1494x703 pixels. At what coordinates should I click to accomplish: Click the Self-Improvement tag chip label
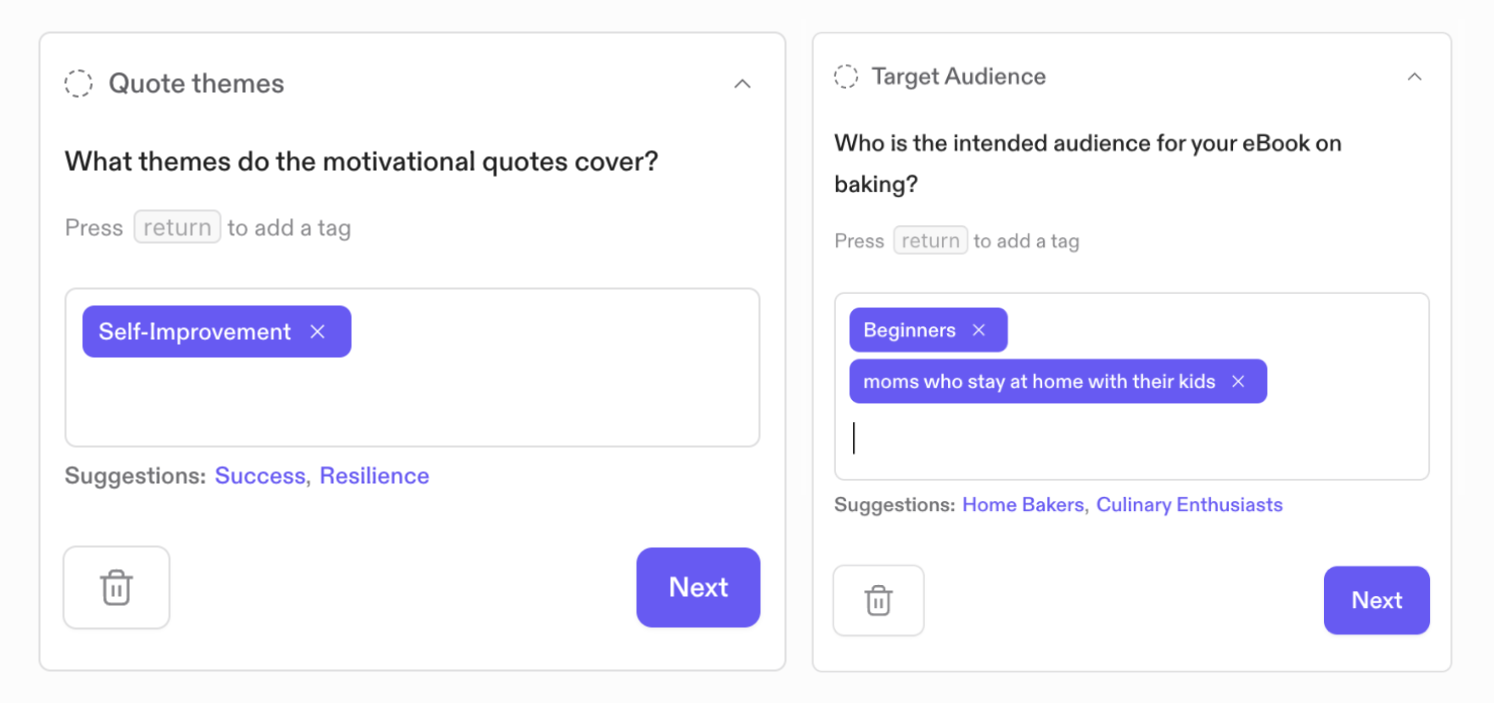tap(195, 332)
